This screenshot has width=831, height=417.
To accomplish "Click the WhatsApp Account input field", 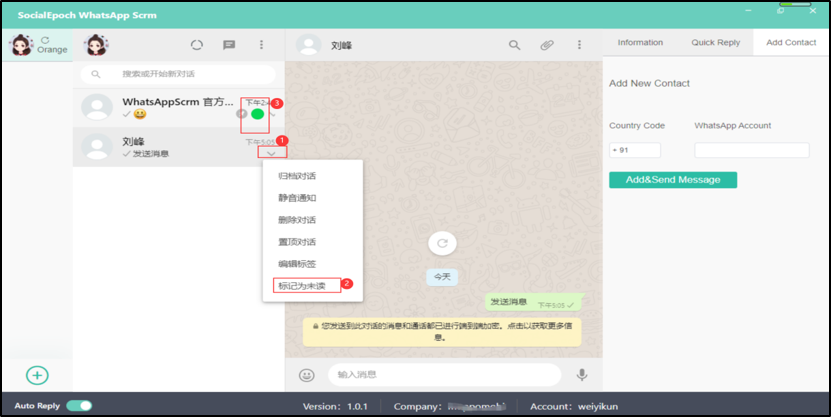I will pyautogui.click(x=752, y=150).
